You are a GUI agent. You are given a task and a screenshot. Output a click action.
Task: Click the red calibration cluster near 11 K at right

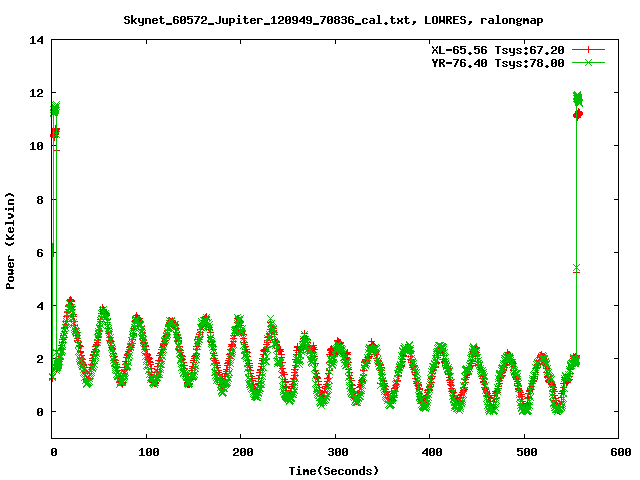tap(578, 114)
